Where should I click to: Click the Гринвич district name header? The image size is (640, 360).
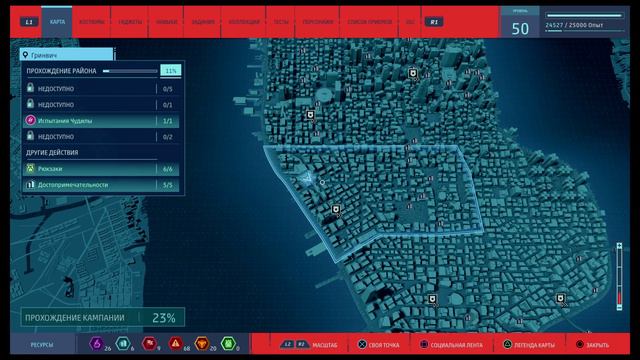click(68, 55)
